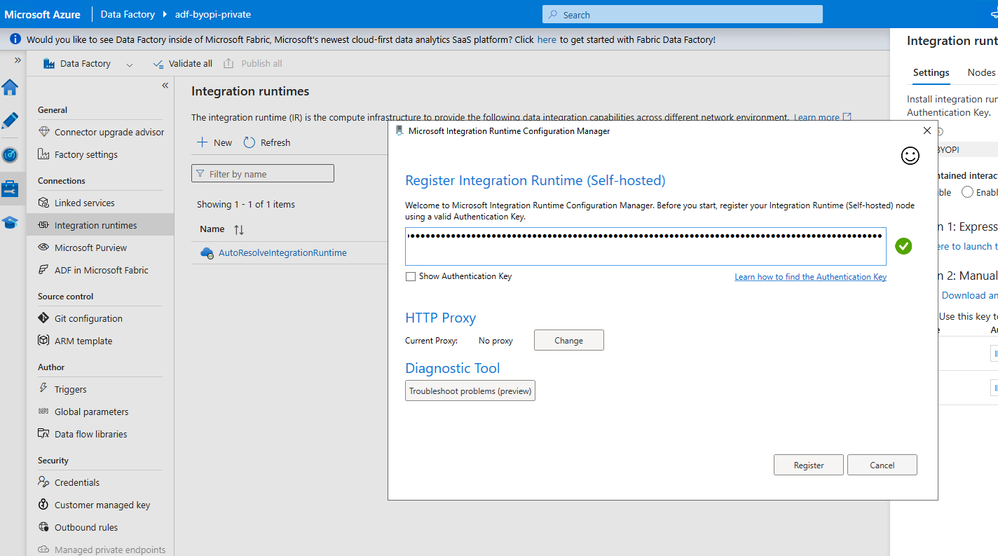Click Troubleshoot problems (preview) button

(x=470, y=391)
